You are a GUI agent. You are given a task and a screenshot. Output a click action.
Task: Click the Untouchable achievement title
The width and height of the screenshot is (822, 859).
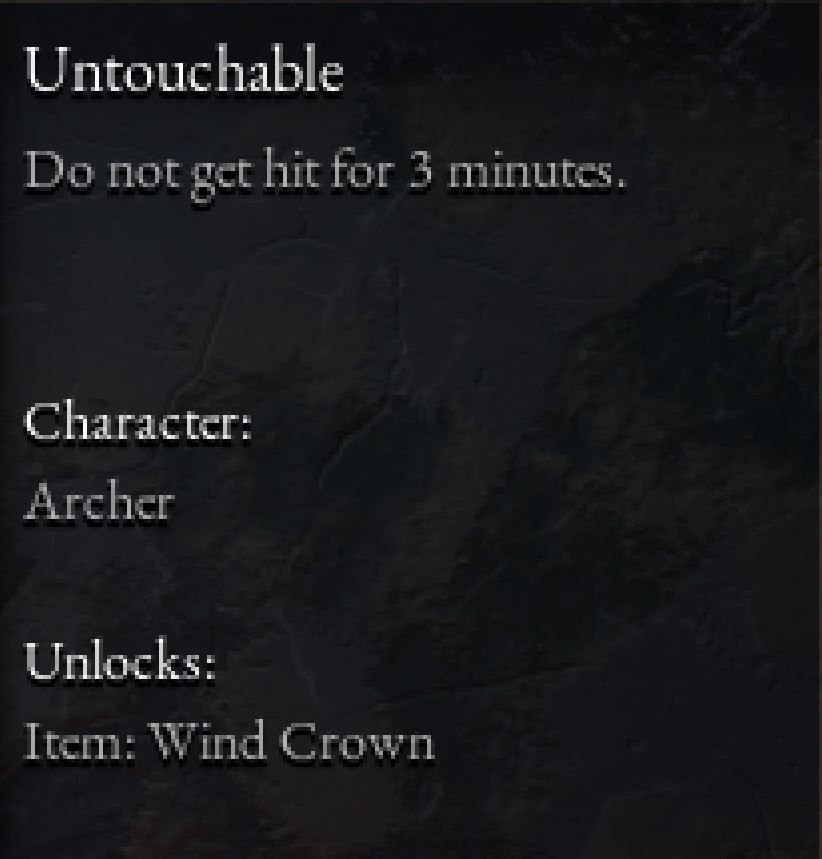[x=184, y=71]
